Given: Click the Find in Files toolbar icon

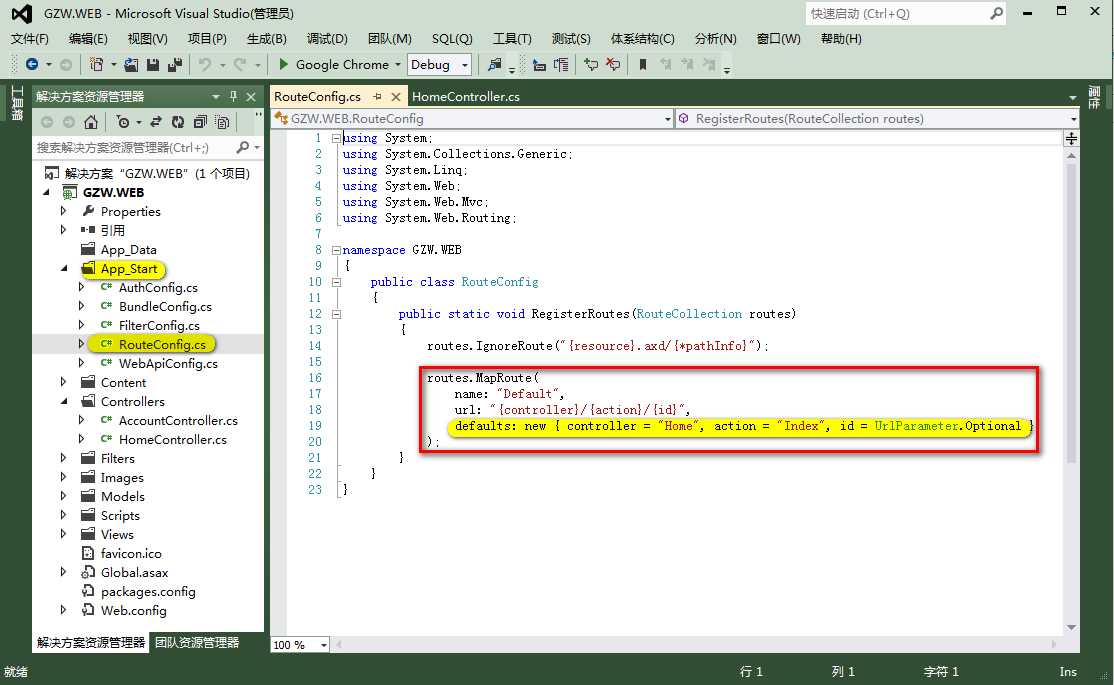Looking at the screenshot, I should click(494, 65).
